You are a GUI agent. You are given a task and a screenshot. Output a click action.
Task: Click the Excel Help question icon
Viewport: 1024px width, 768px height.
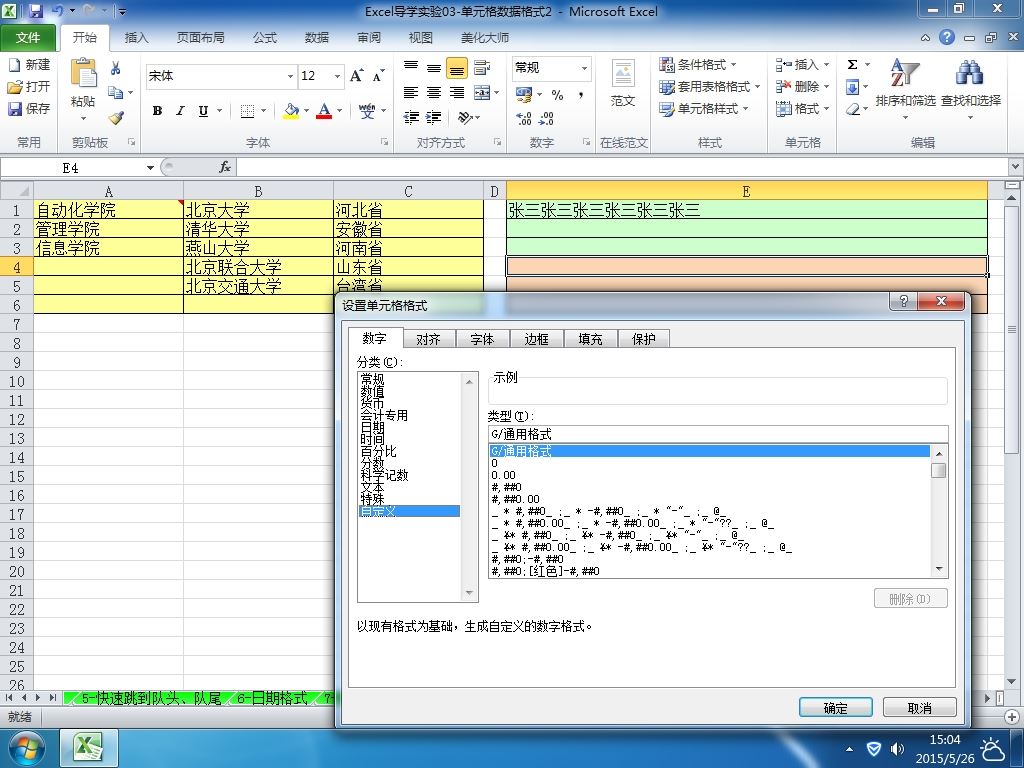click(946, 37)
